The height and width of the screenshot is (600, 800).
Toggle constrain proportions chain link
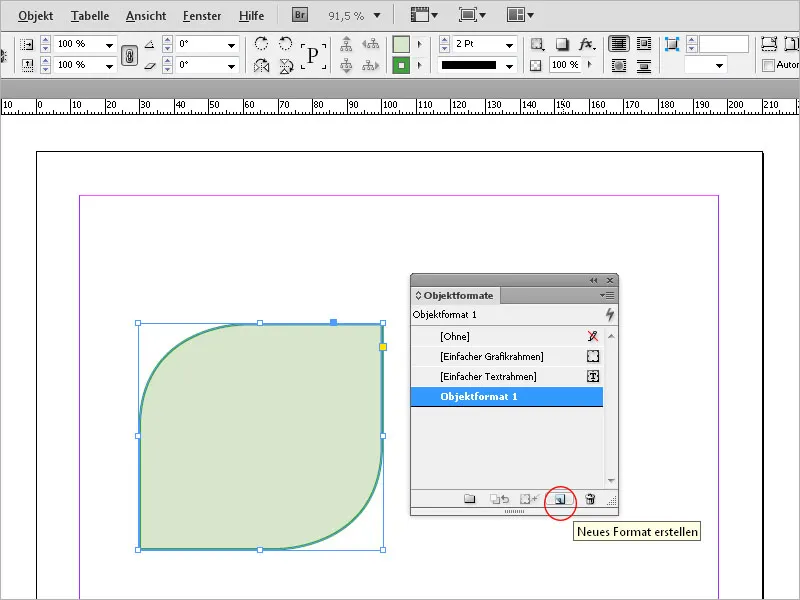tap(130, 55)
